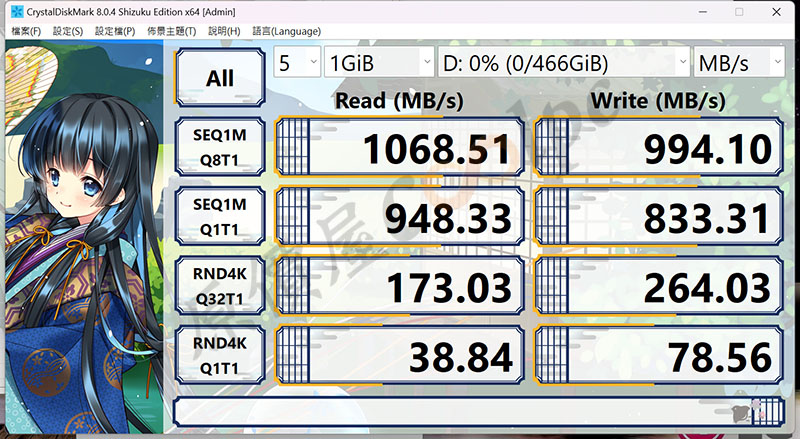Click the bottom comment text field
Viewport: 800px width, 439px height.
tap(479, 411)
